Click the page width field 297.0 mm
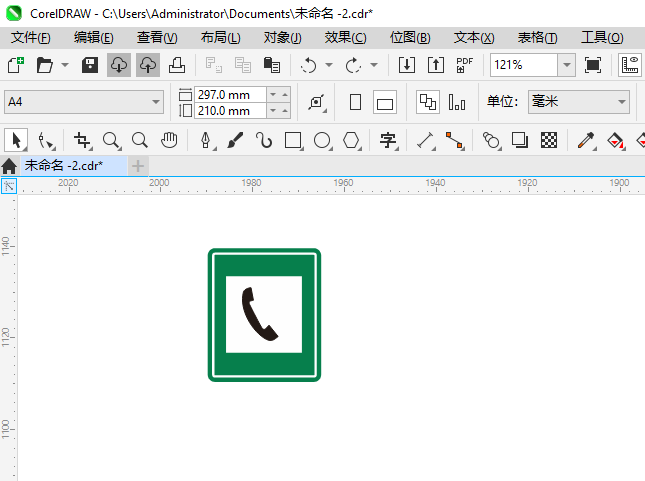The height and width of the screenshot is (481, 645). (x=230, y=95)
